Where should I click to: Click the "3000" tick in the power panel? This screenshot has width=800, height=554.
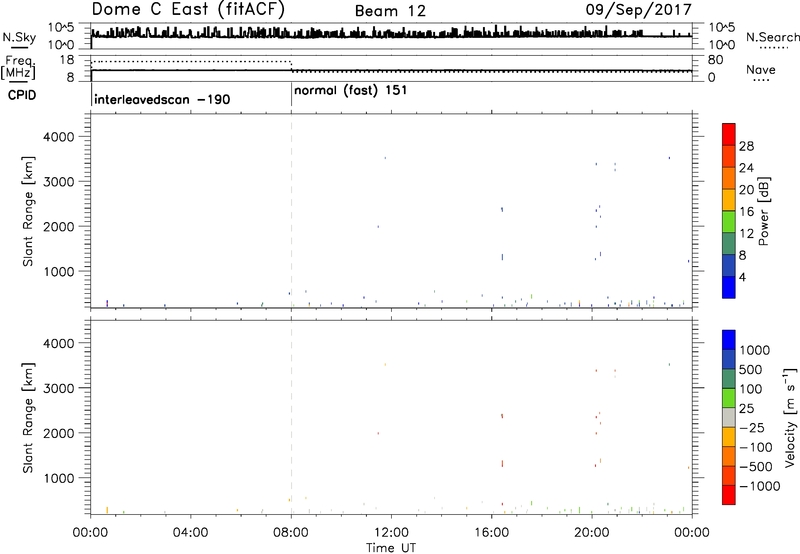59,182
